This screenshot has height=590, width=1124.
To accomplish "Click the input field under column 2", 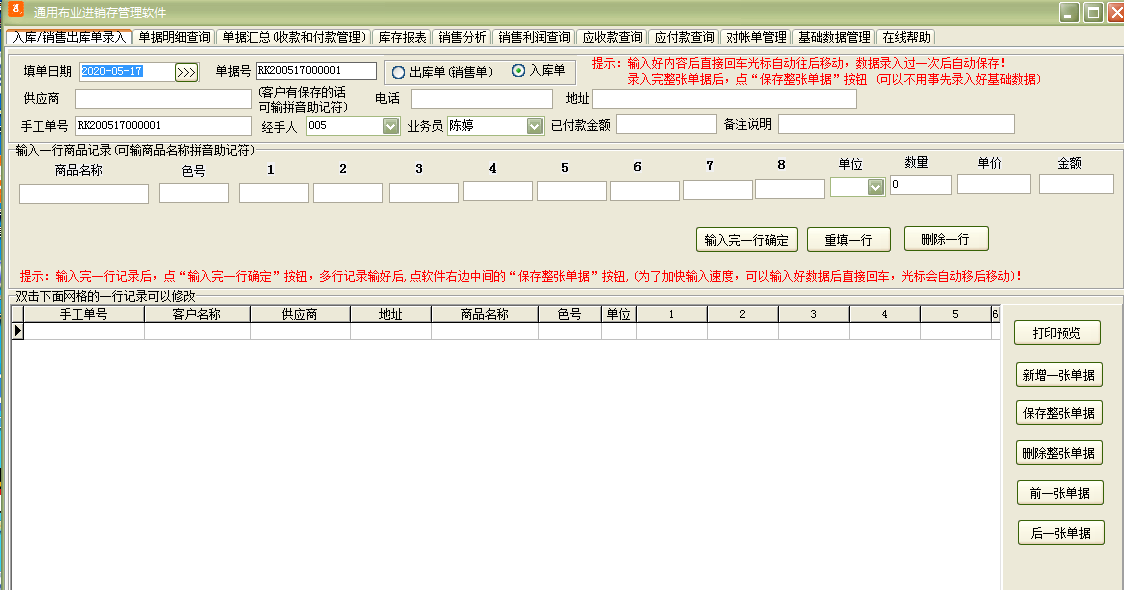I will point(348,193).
